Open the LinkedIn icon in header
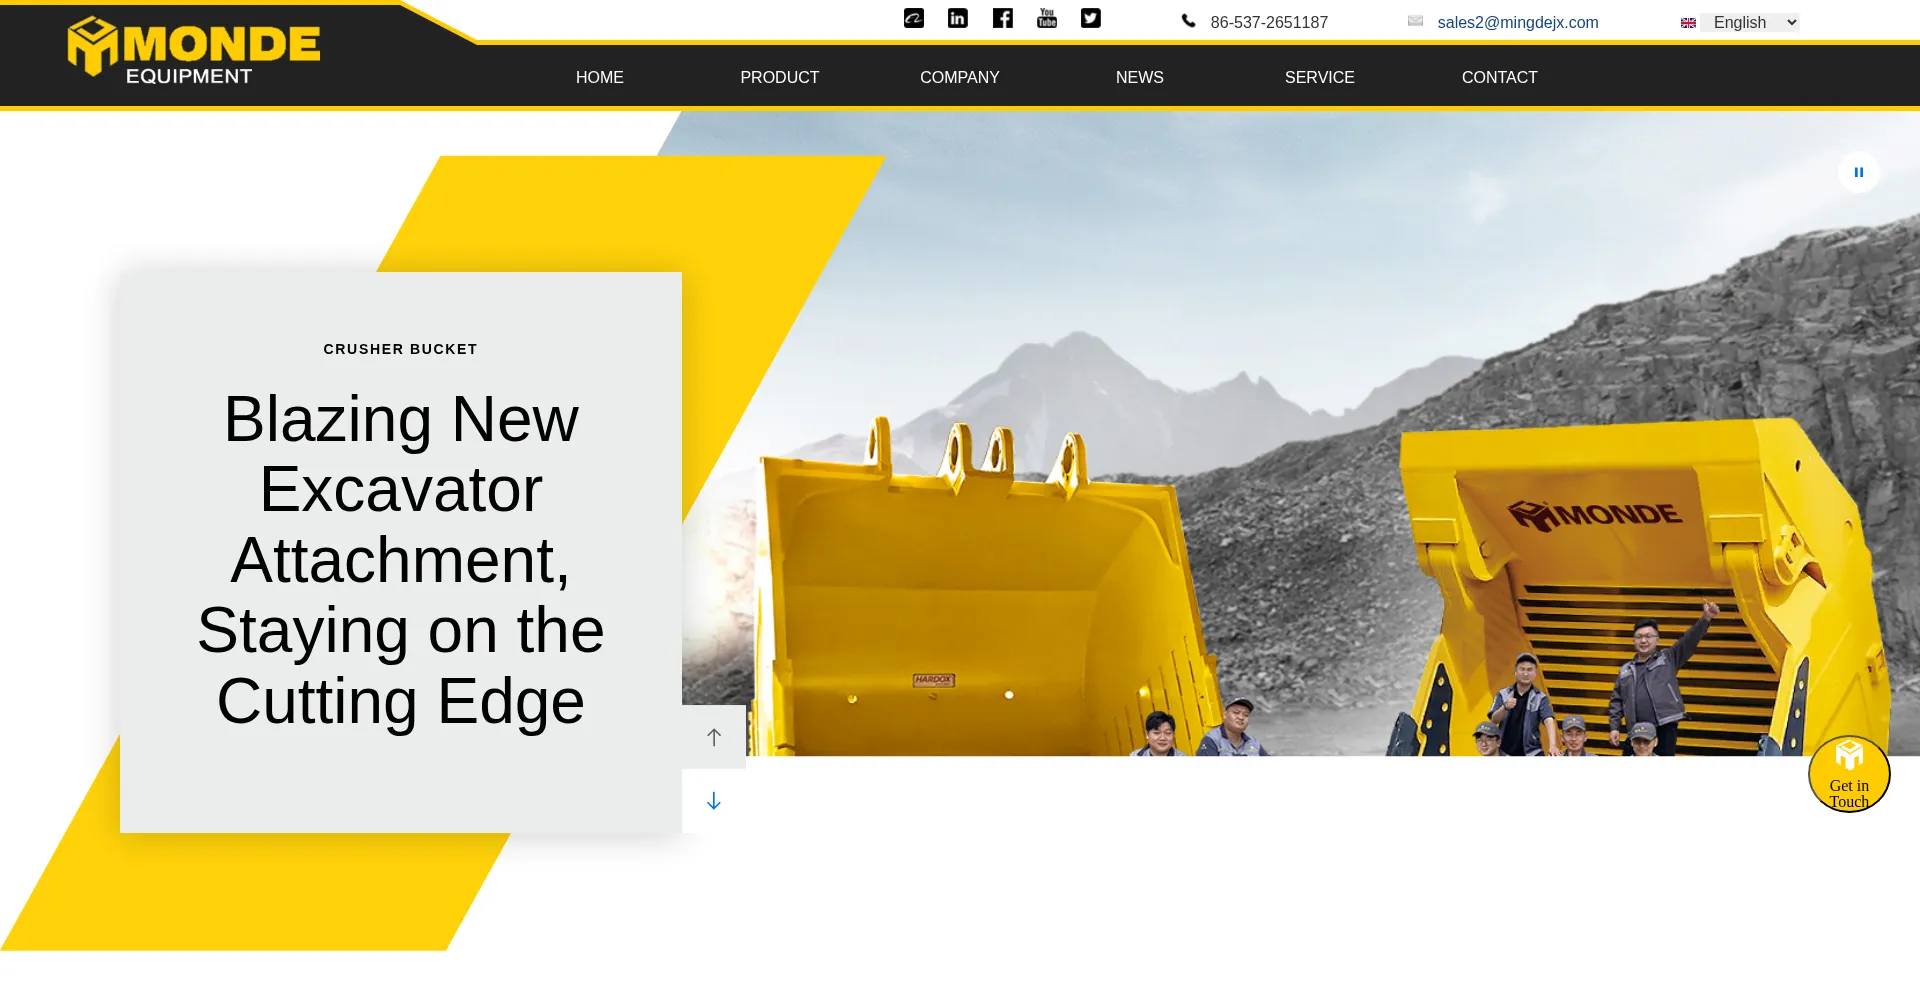Screen dimensions: 1920x993 click(x=957, y=18)
